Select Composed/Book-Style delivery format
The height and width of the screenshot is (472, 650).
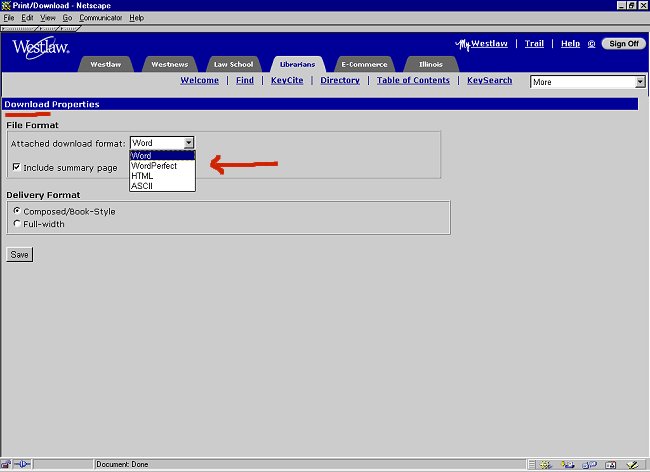[x=17, y=211]
